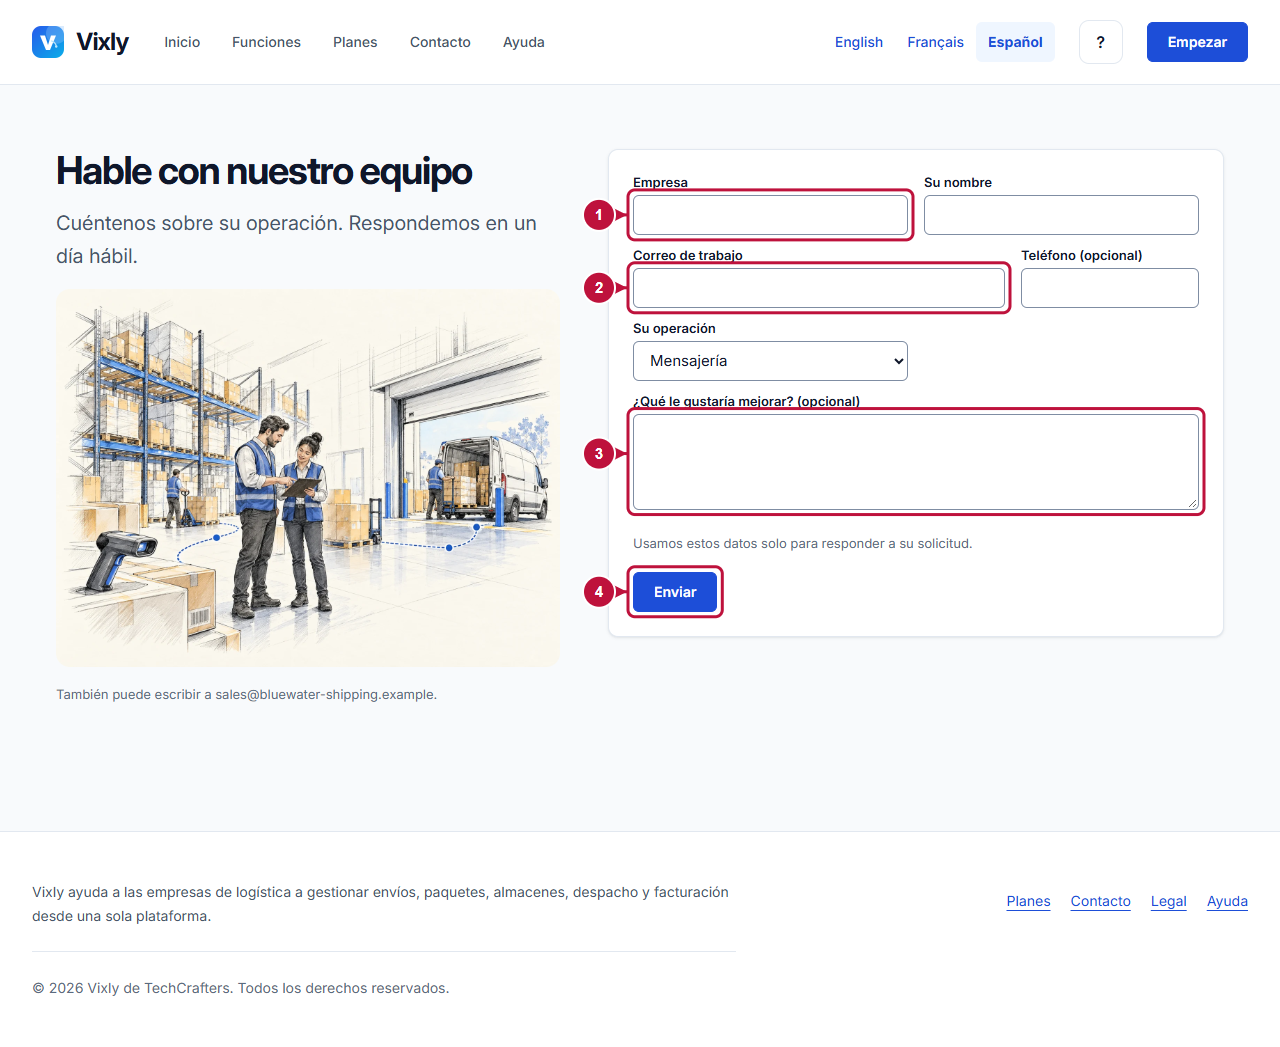This screenshot has width=1280, height=1047.
Task: Submit the form with Enviar
Action: 675,592
